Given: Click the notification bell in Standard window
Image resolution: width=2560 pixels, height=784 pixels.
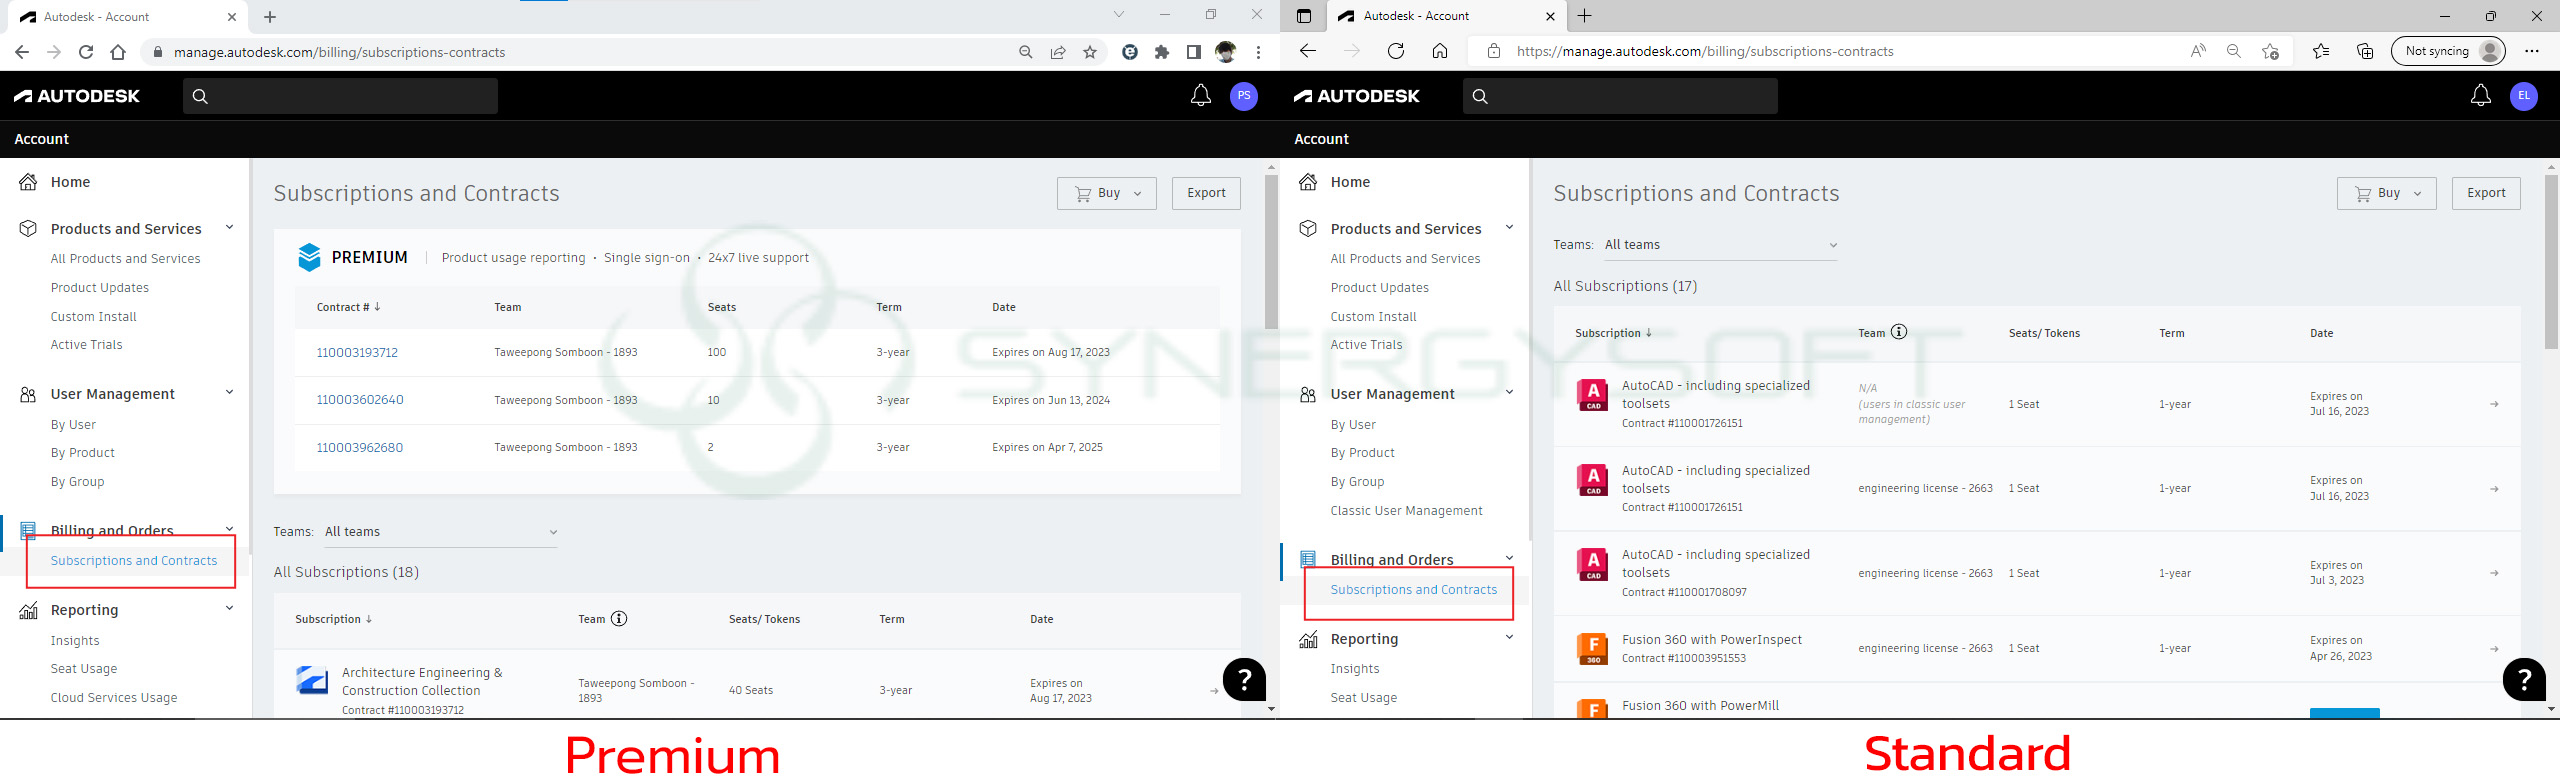Looking at the screenshot, I should pos(2480,96).
